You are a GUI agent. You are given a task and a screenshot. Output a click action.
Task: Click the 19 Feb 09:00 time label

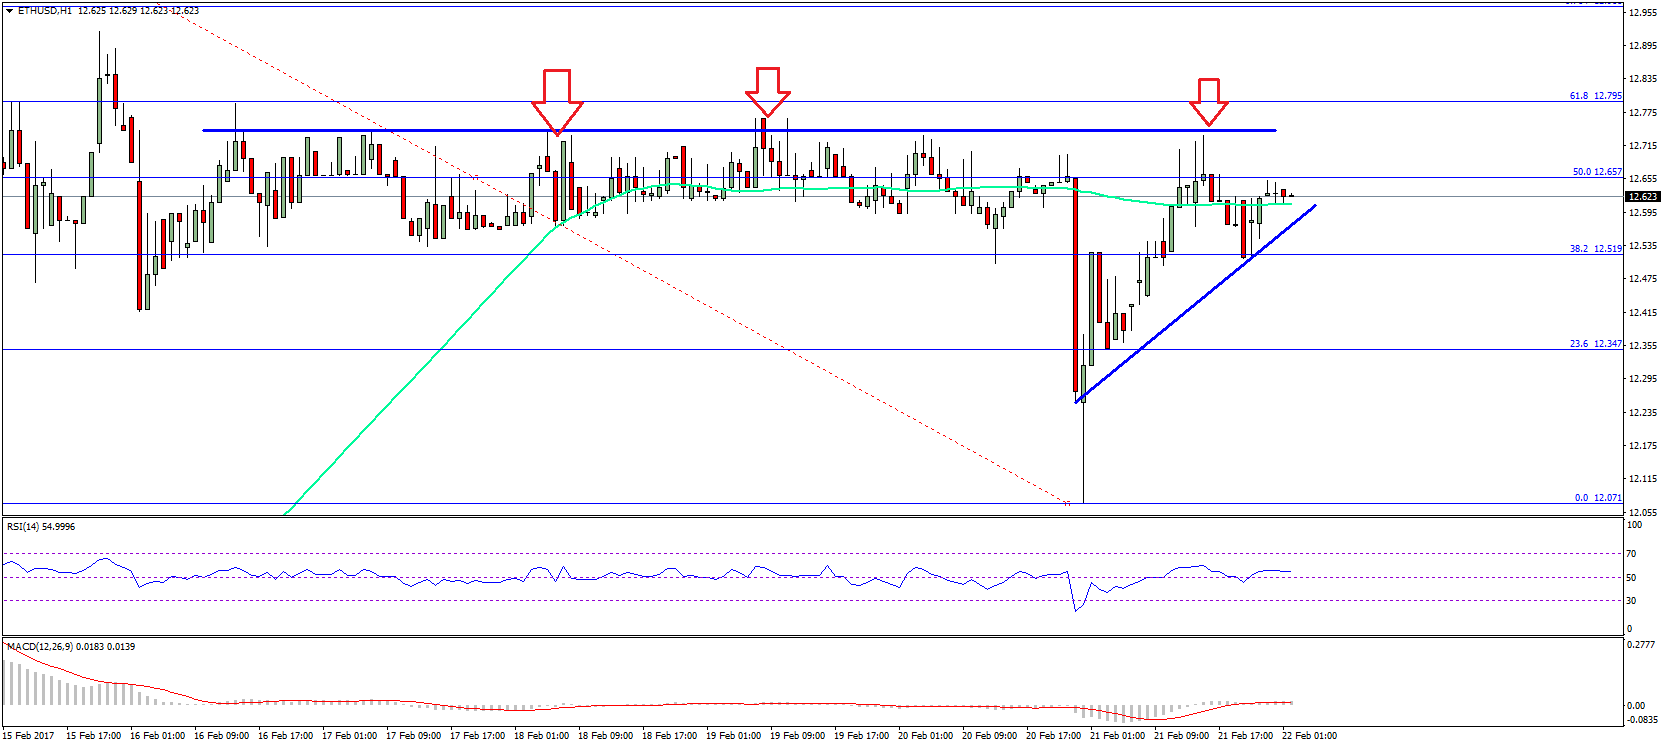pyautogui.click(x=797, y=736)
